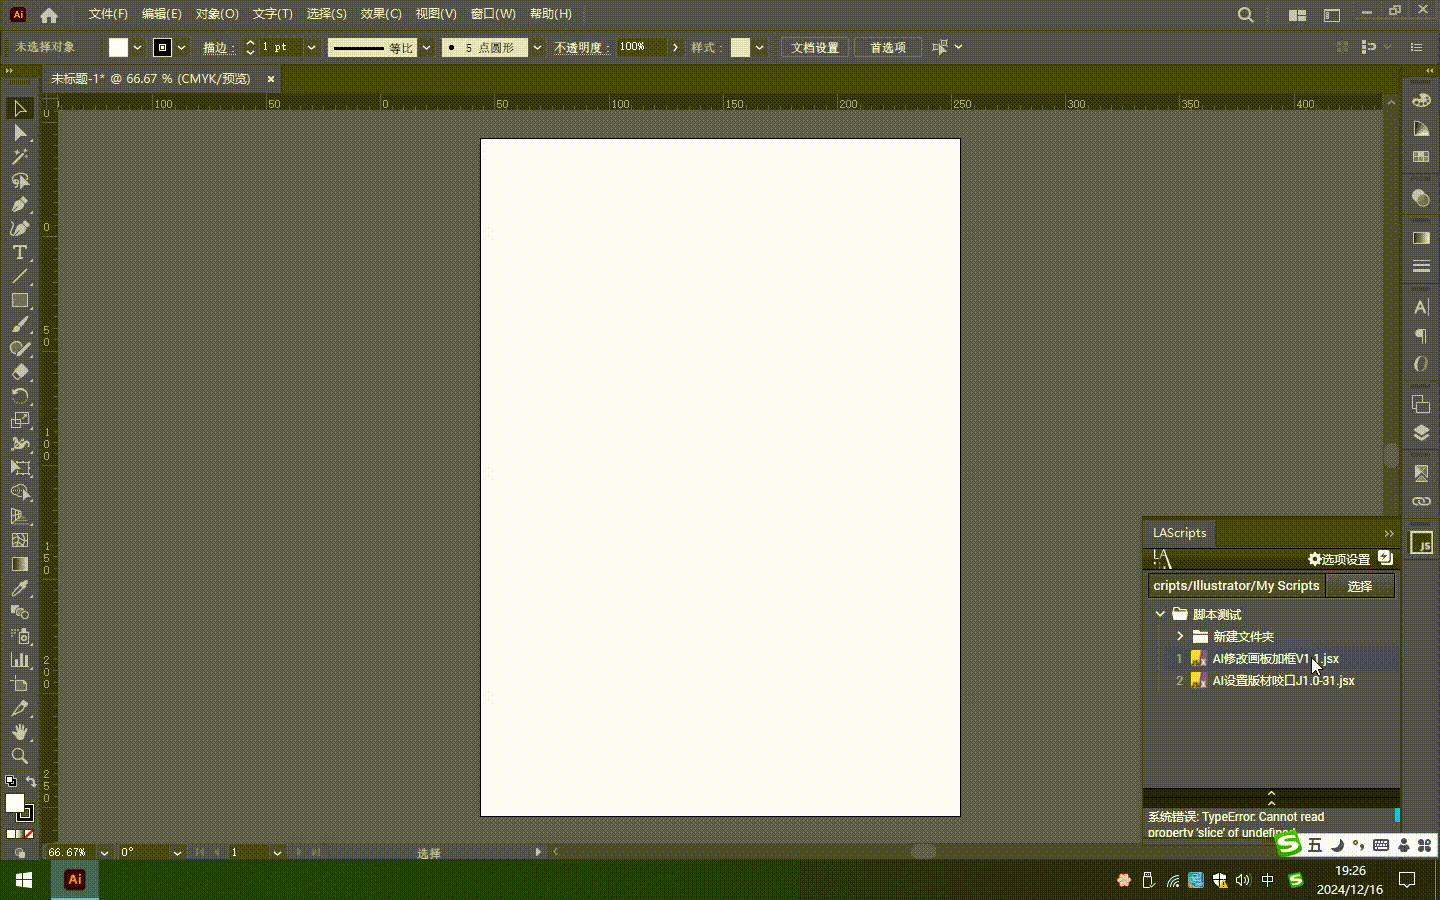The width and height of the screenshot is (1440, 900).
Task: Choose the Zoom tool
Action: [x=19, y=756]
